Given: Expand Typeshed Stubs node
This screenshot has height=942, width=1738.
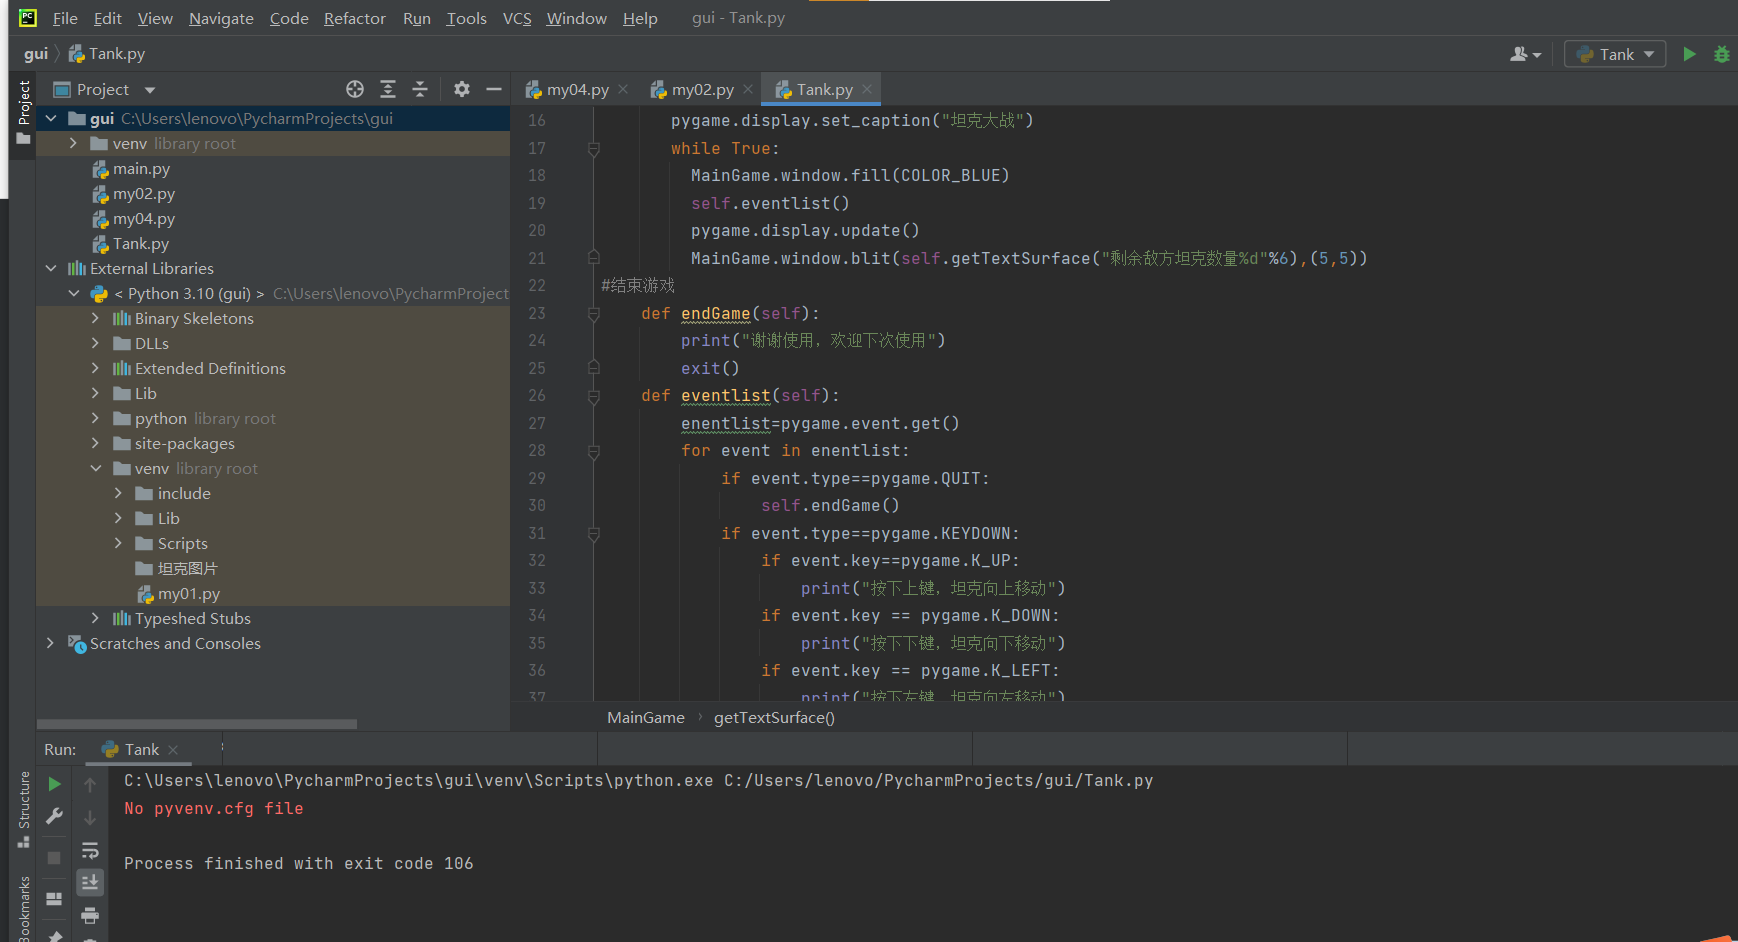Looking at the screenshot, I should (95, 618).
